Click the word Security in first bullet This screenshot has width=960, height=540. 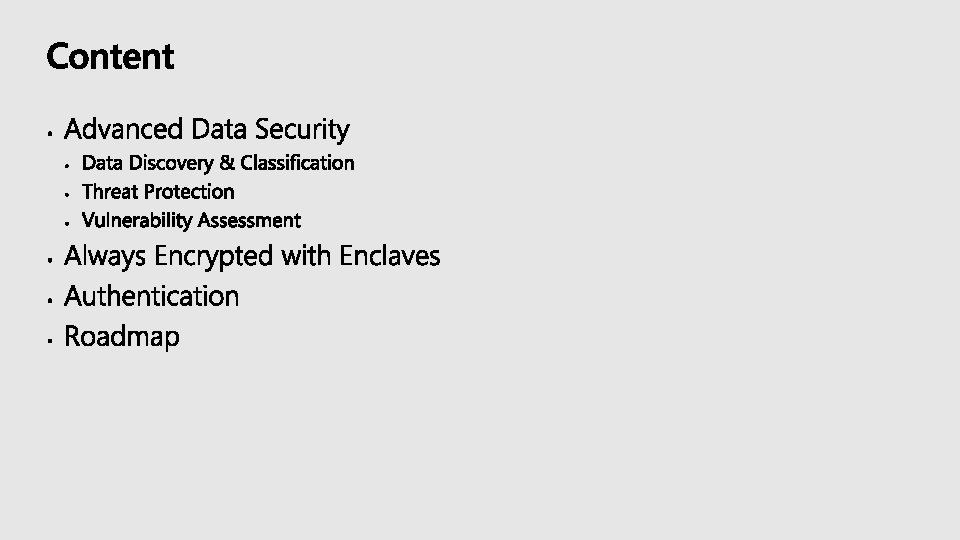302,130
